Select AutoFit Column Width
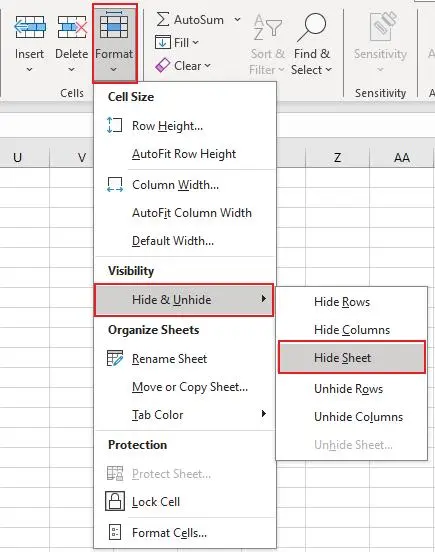This screenshot has width=435, height=552. [192, 213]
